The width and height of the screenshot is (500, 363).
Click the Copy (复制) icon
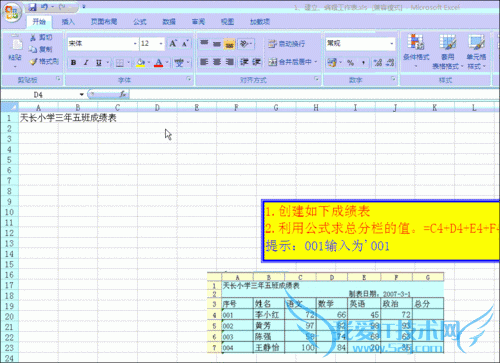33,49
